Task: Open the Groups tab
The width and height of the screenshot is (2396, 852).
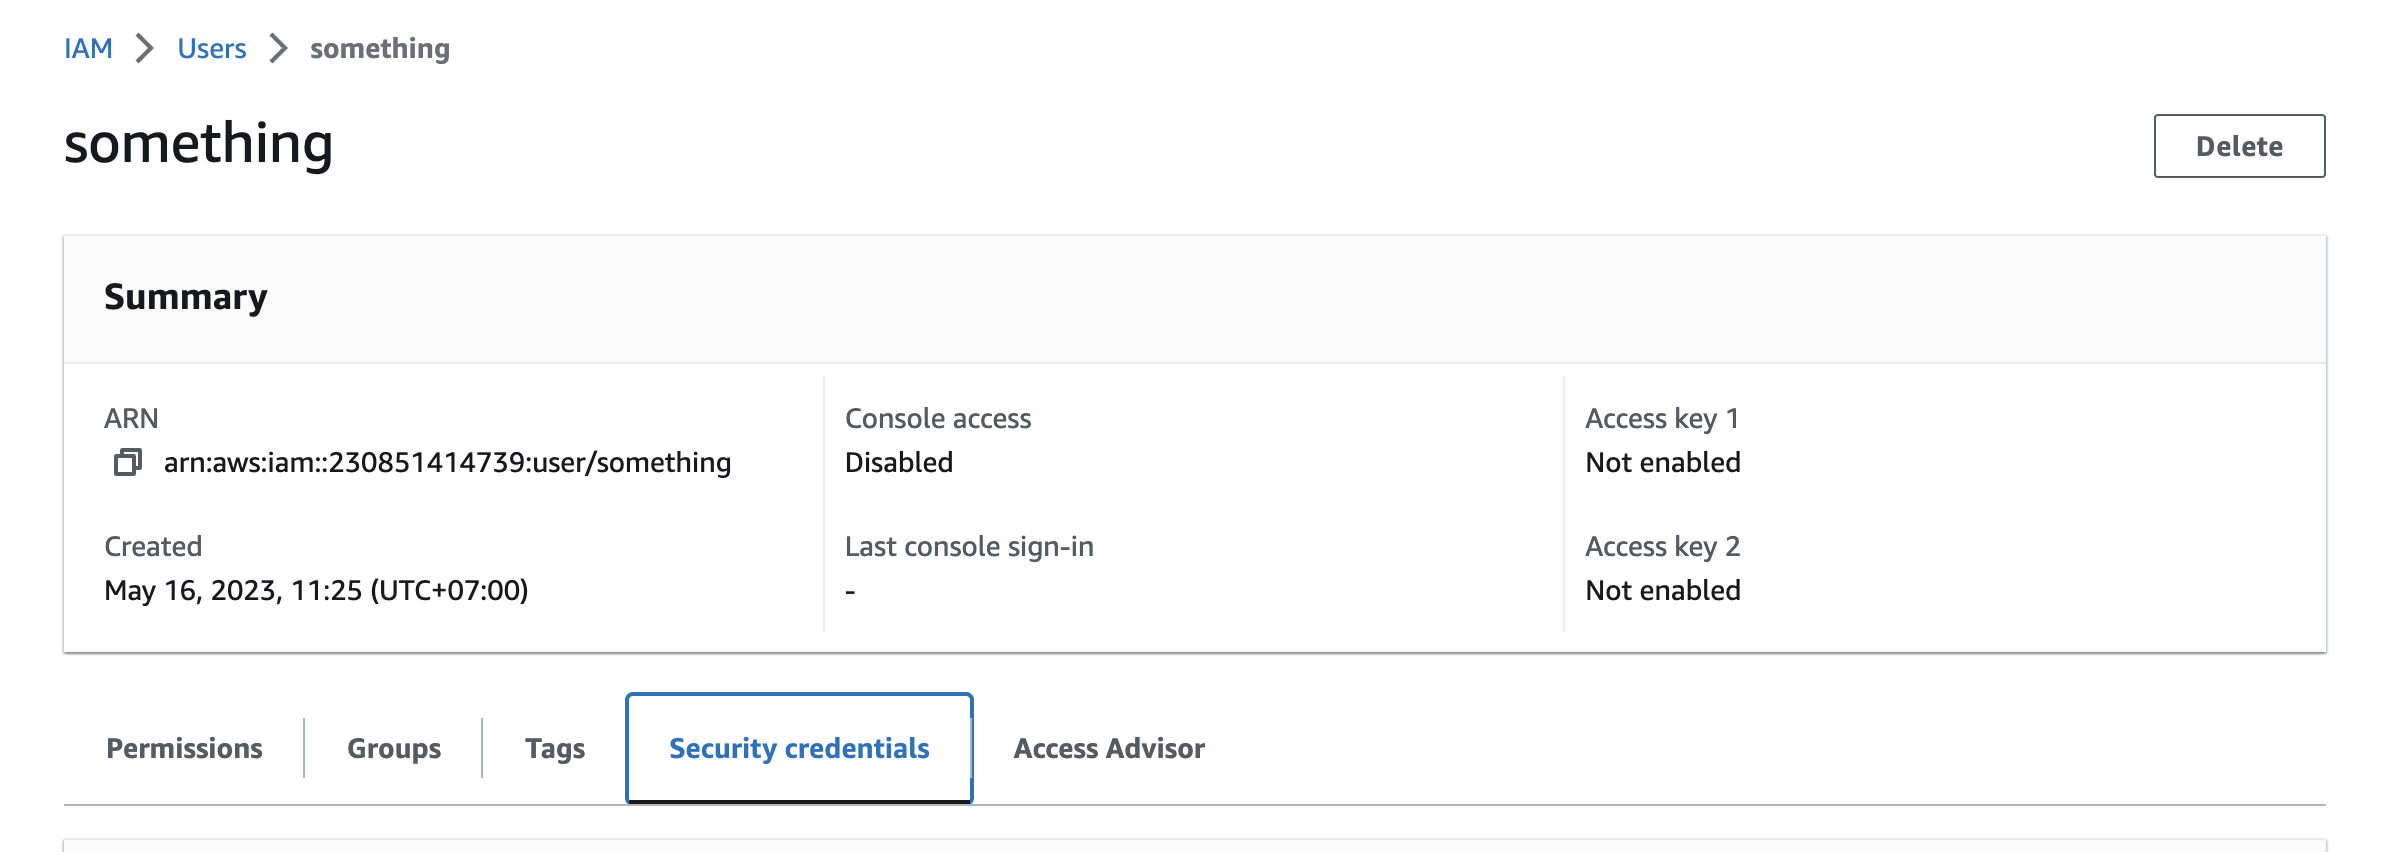Action: 393,747
